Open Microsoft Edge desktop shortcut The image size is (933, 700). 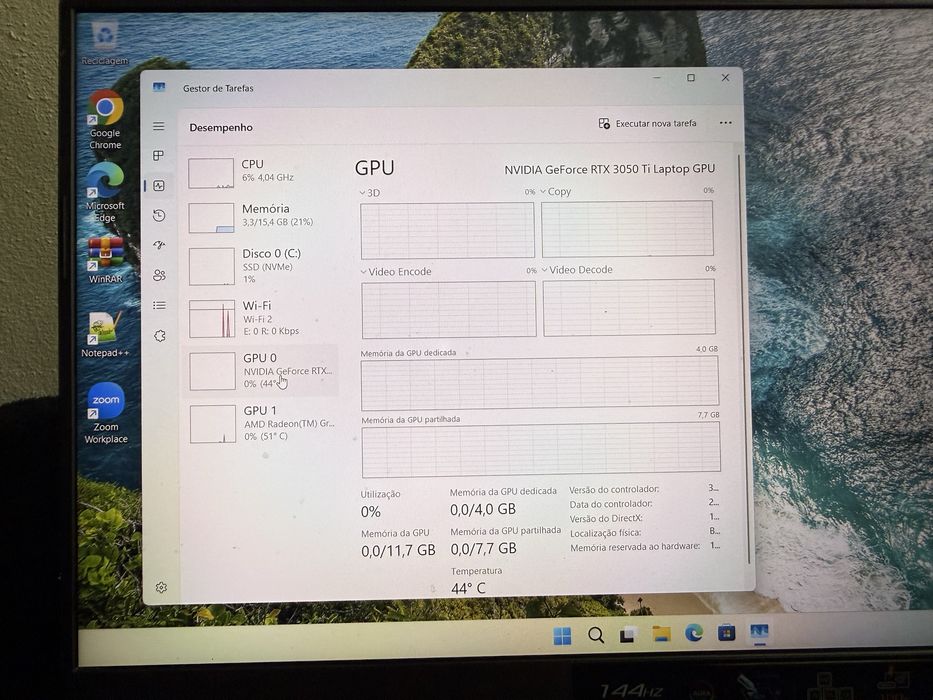[105, 192]
